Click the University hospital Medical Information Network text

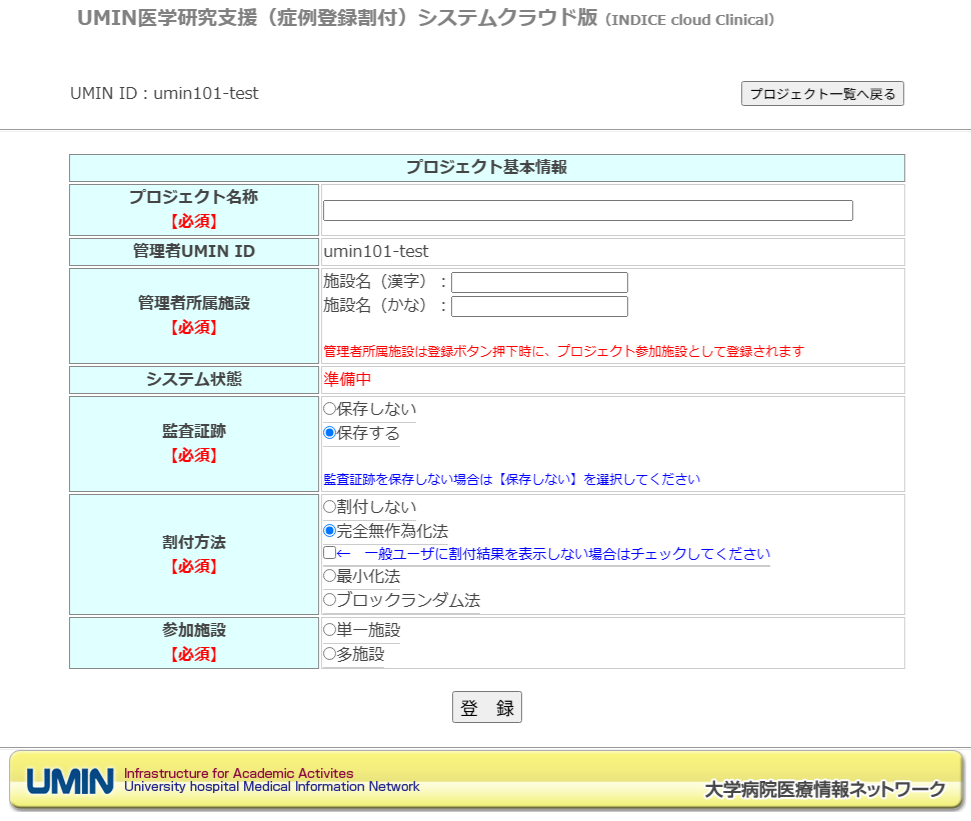[x=272, y=787]
